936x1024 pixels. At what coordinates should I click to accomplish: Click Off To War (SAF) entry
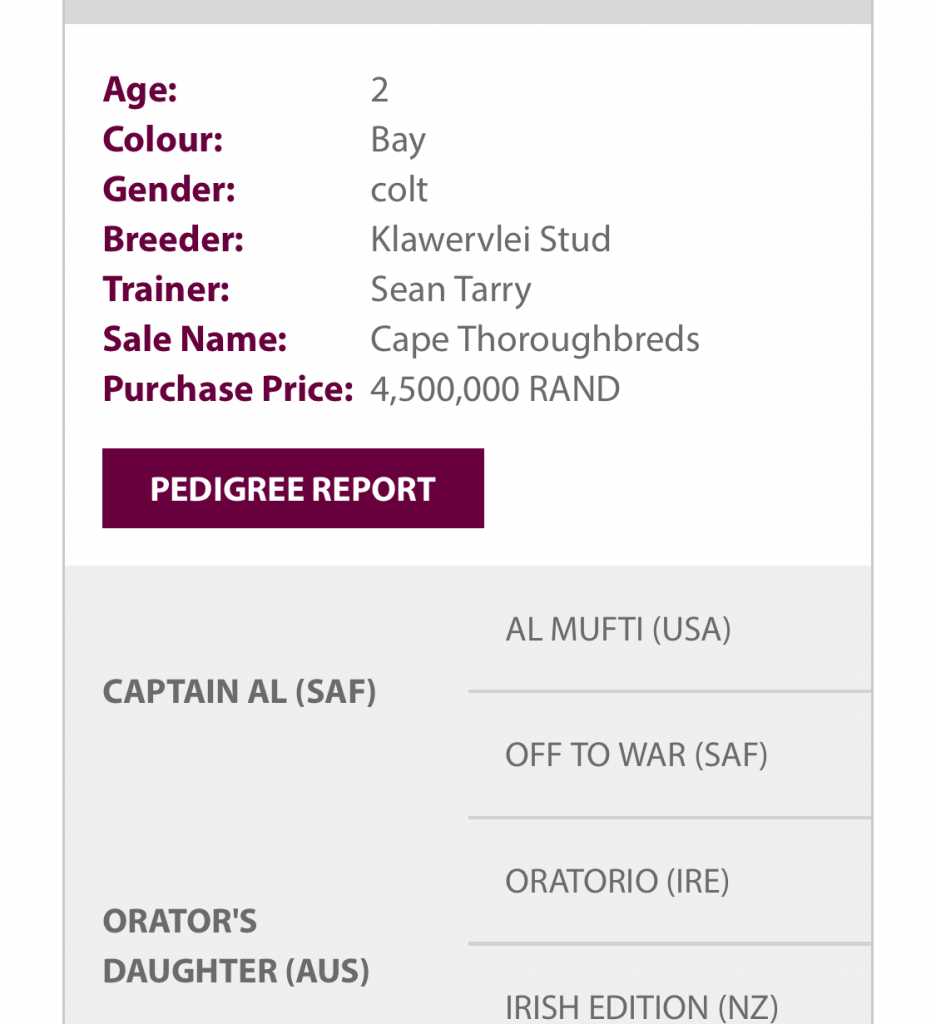pos(636,754)
